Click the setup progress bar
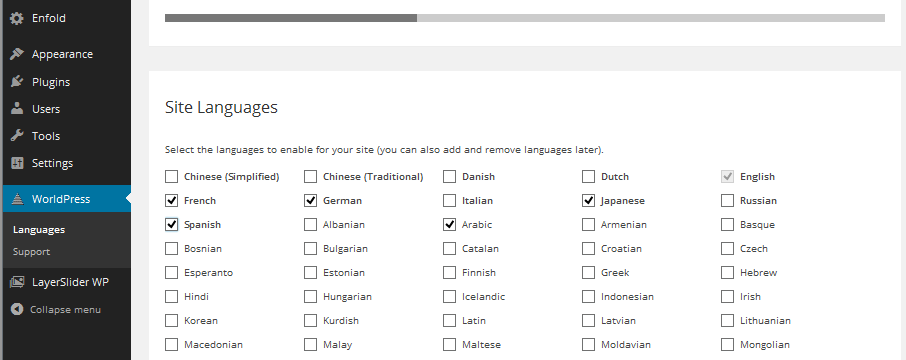 [x=525, y=18]
